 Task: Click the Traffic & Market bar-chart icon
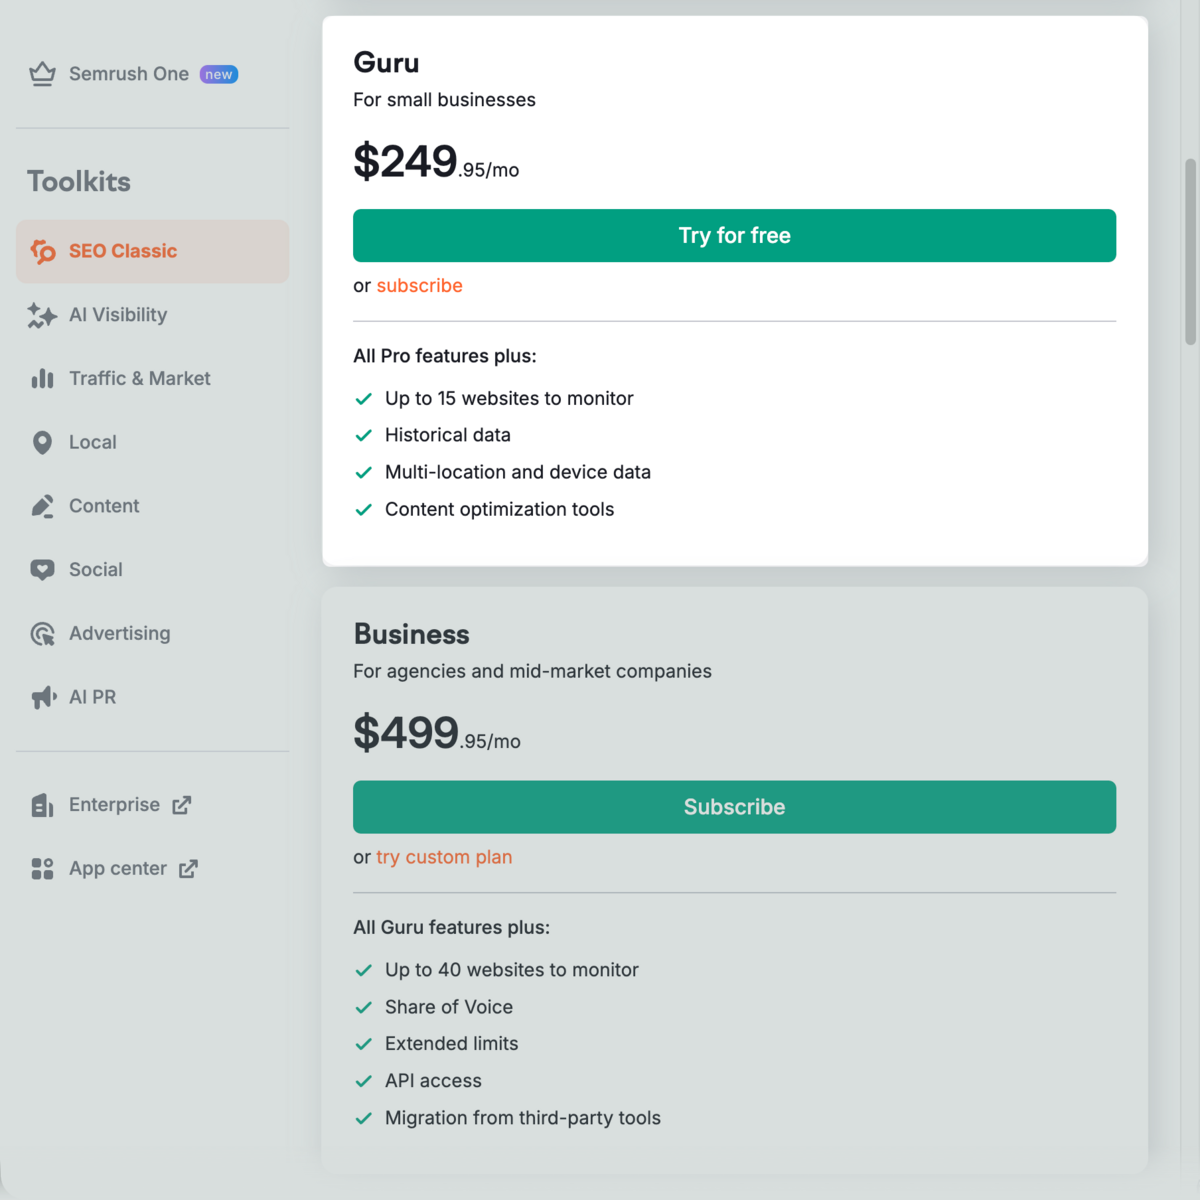(x=42, y=378)
